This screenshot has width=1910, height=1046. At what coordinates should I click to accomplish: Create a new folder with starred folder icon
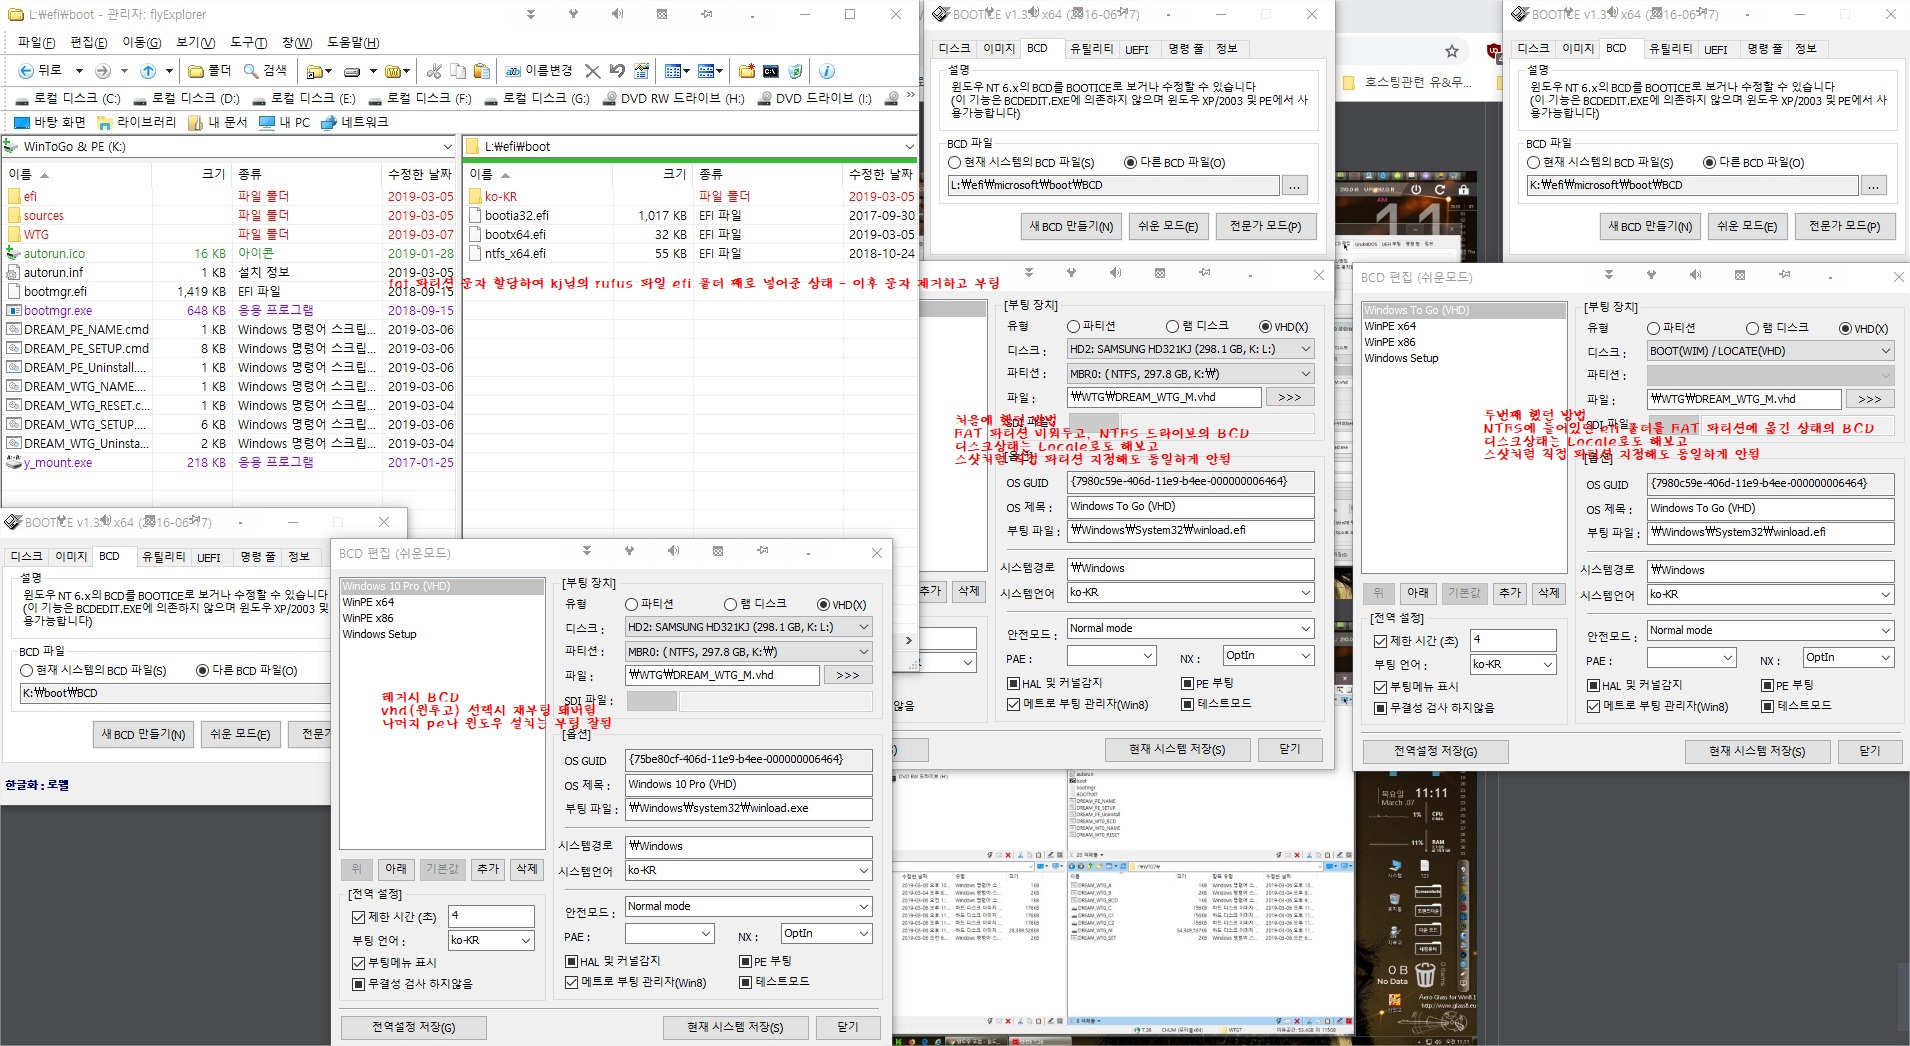point(747,71)
